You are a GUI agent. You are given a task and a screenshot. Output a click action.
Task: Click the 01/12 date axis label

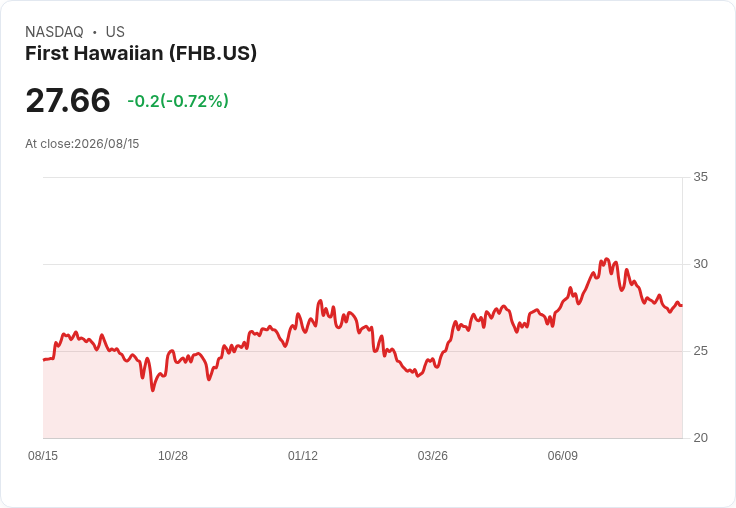coord(303,456)
